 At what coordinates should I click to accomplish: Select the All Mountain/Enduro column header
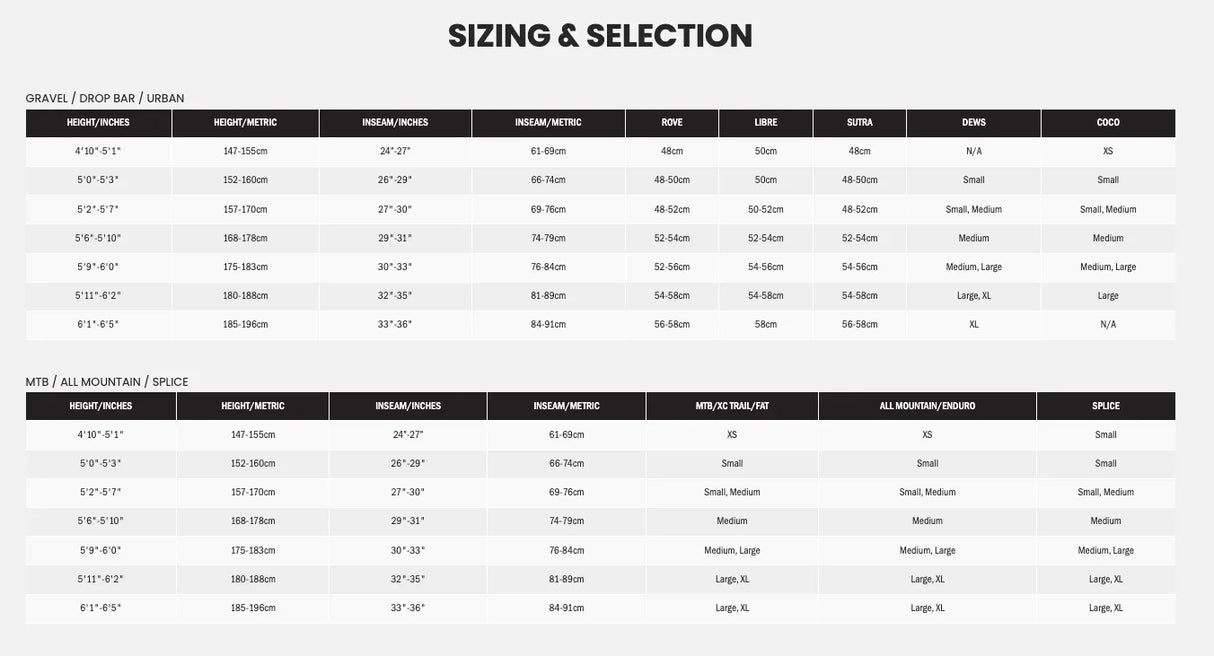(927, 406)
